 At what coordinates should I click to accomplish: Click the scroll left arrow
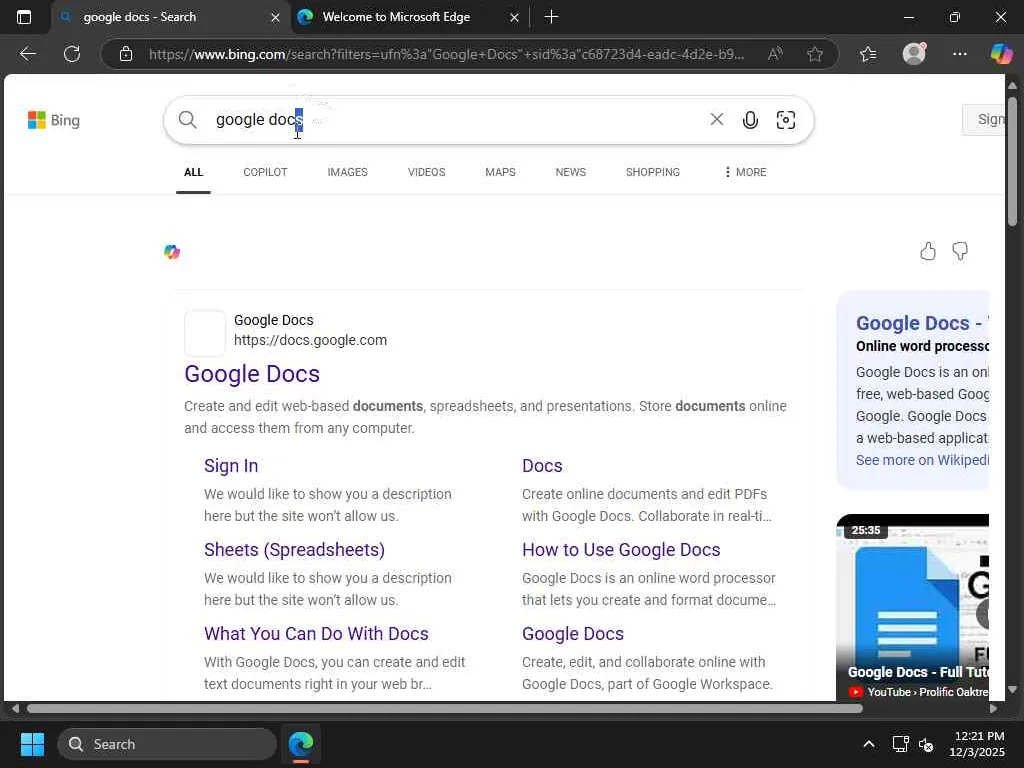pyautogui.click(x=15, y=709)
